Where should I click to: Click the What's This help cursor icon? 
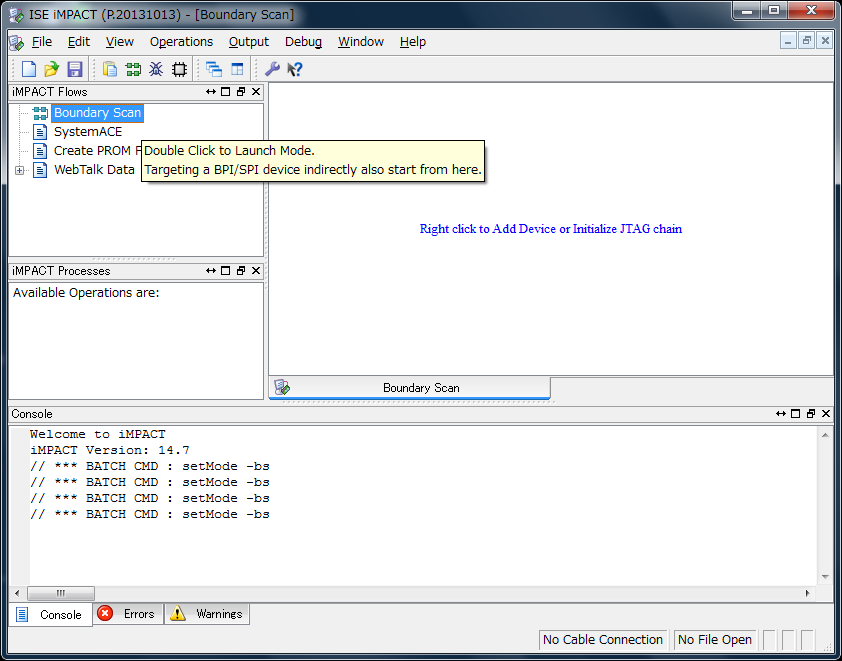(x=294, y=69)
